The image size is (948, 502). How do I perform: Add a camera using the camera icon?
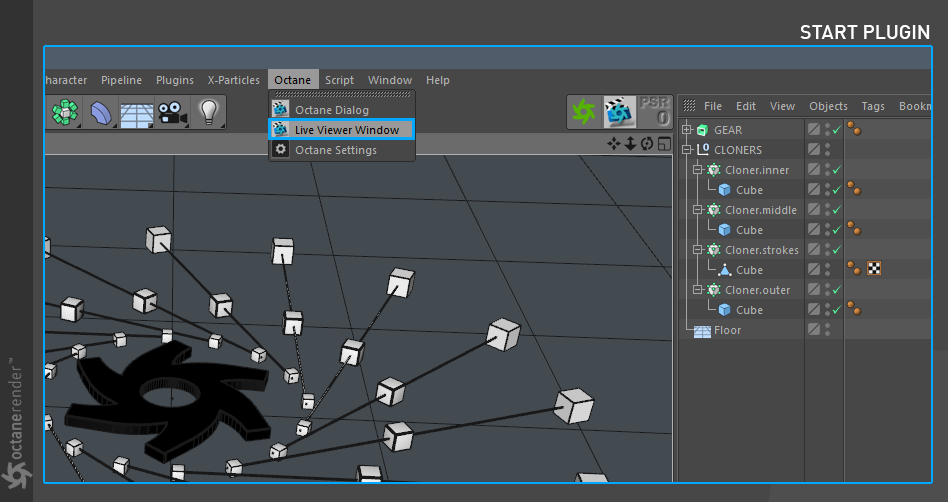172,112
